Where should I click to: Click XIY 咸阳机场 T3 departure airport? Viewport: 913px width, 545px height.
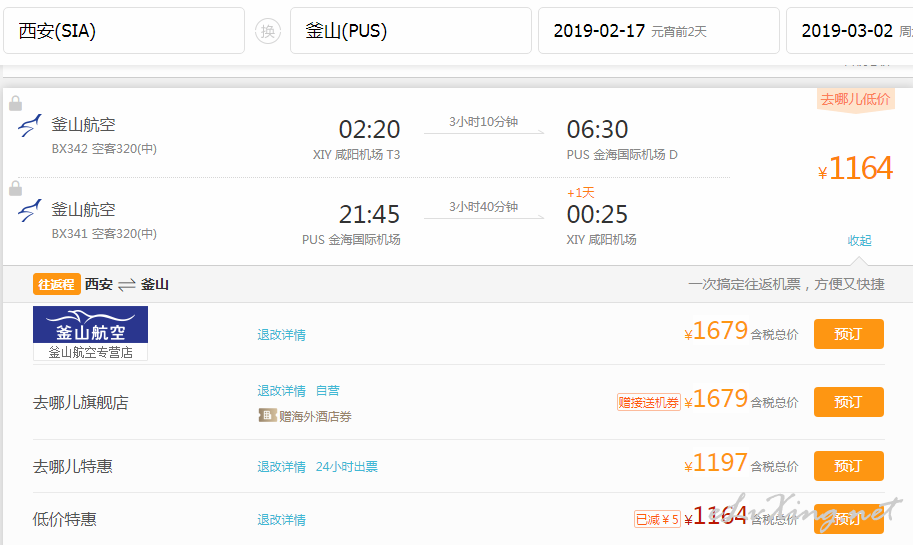point(356,155)
